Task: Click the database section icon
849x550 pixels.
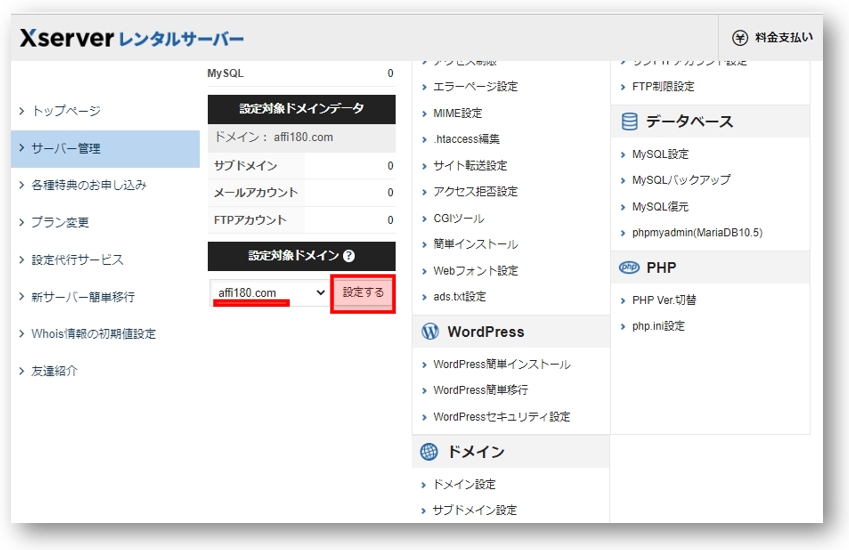Action: (x=629, y=121)
